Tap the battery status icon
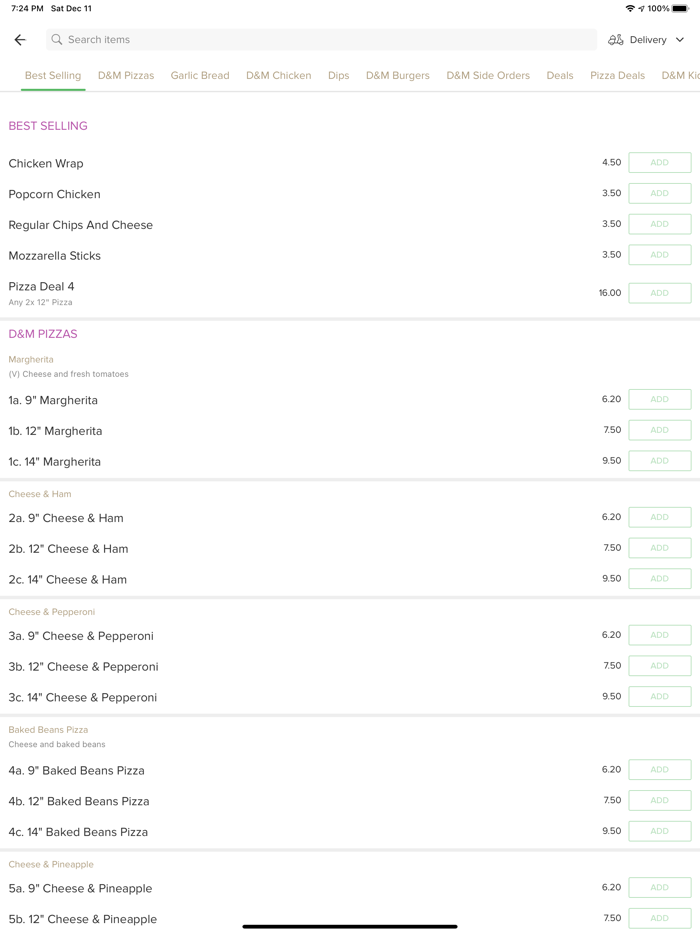The height and width of the screenshot is (934, 700). [x=681, y=8]
